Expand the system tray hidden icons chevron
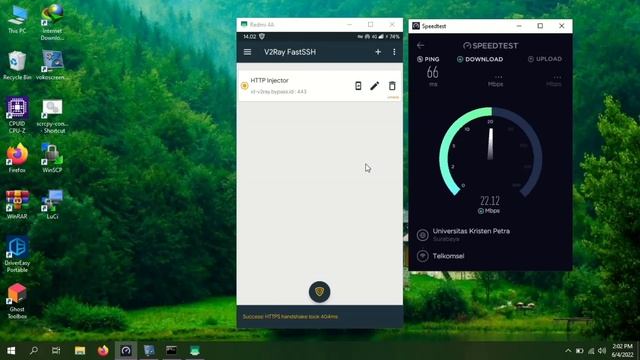 [x=568, y=351]
